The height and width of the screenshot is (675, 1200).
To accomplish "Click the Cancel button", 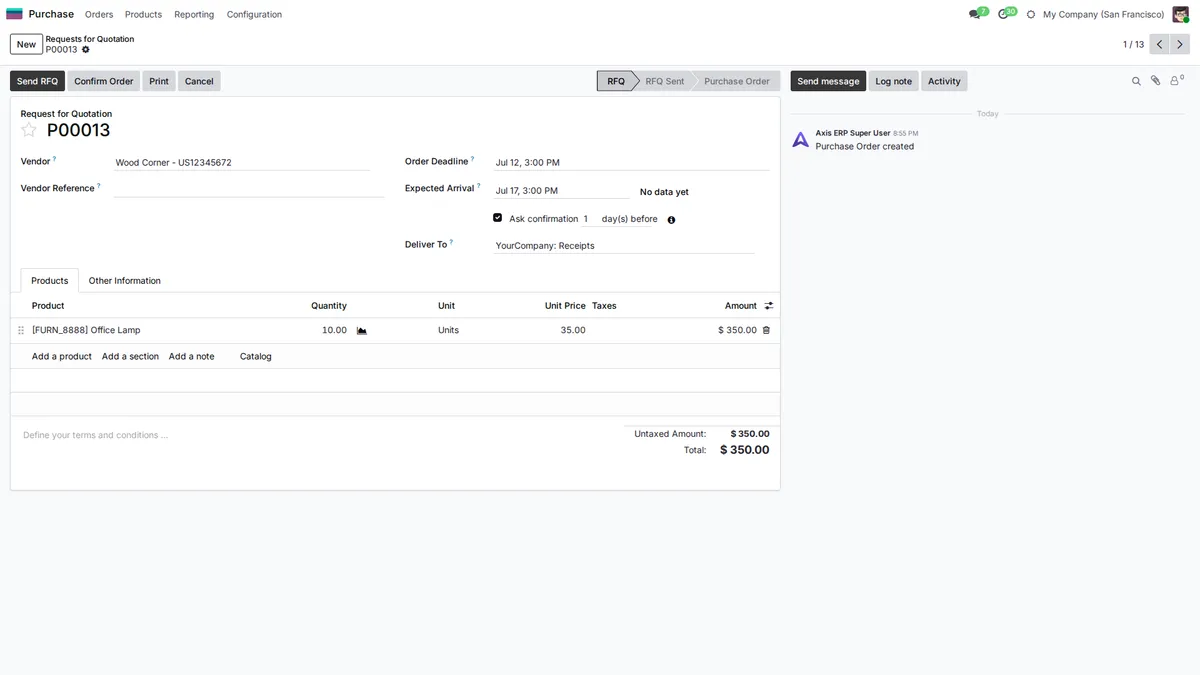I will [199, 81].
